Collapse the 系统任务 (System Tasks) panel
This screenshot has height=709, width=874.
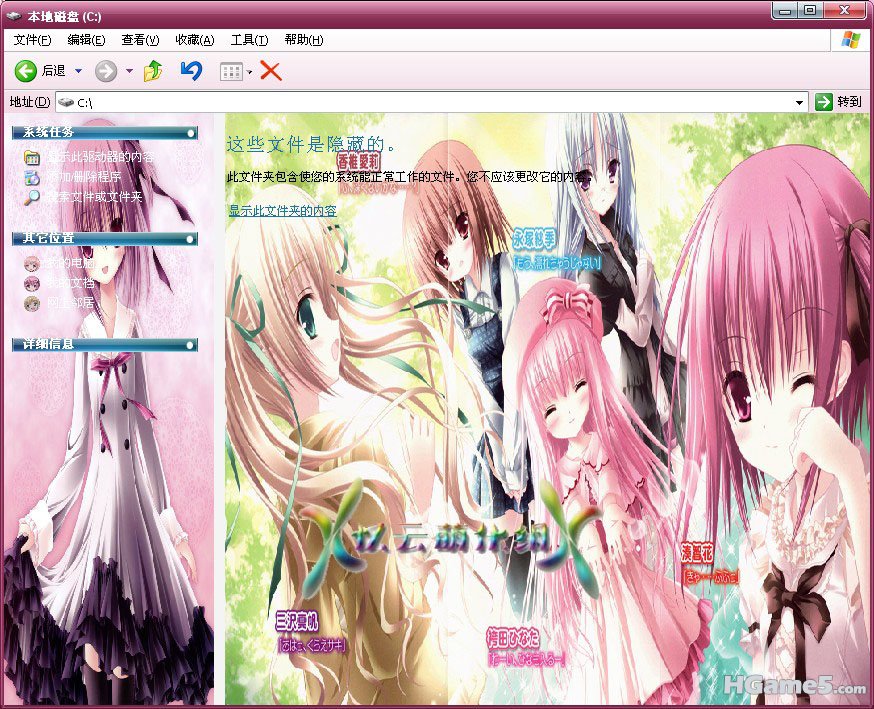[x=189, y=133]
